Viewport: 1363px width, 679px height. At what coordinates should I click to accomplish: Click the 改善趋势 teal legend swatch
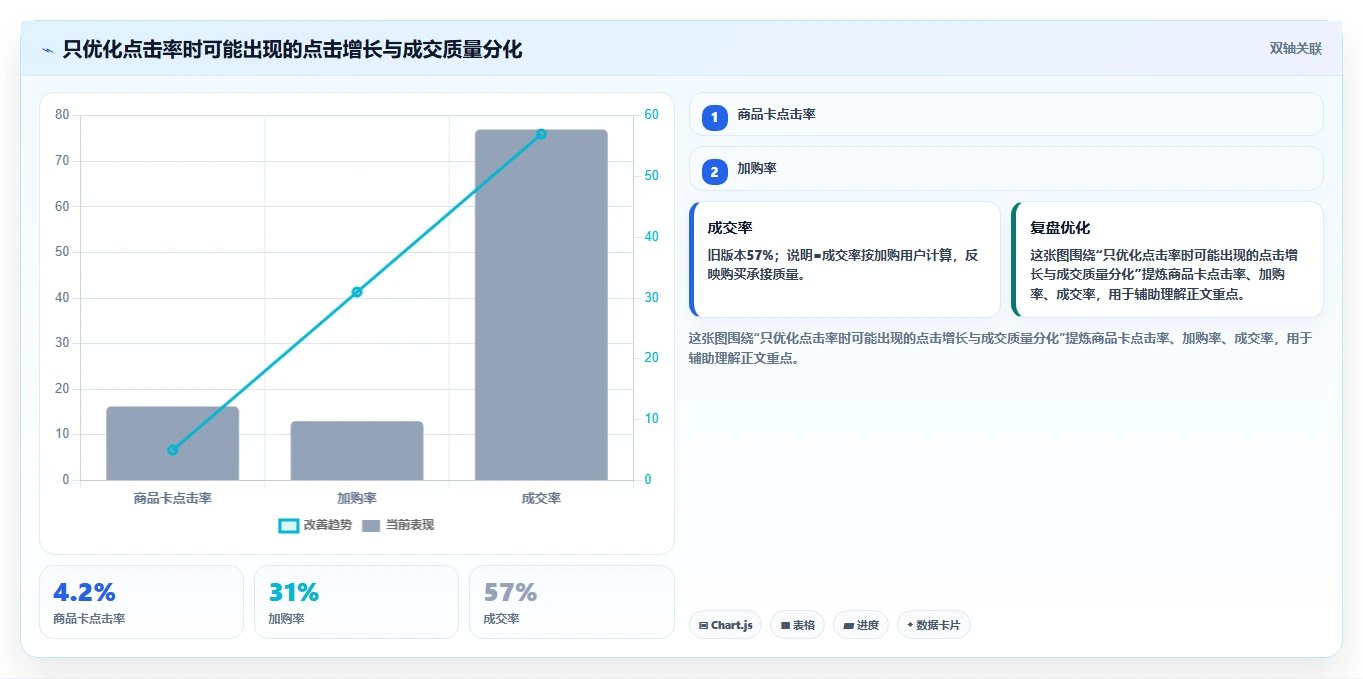click(288, 525)
